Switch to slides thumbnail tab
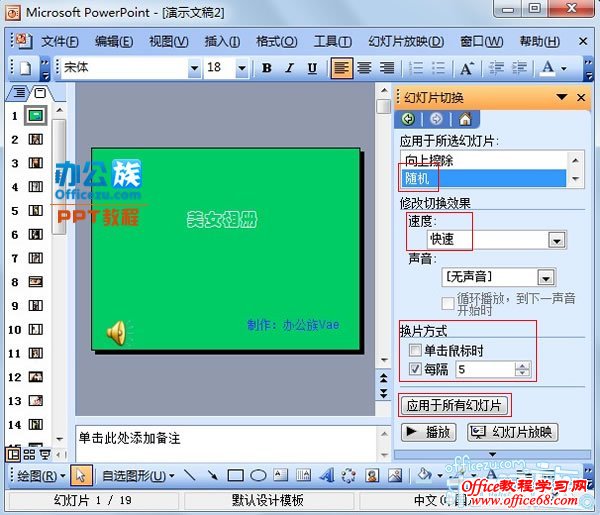This screenshot has width=600, height=515. pyautogui.click(x=40, y=92)
